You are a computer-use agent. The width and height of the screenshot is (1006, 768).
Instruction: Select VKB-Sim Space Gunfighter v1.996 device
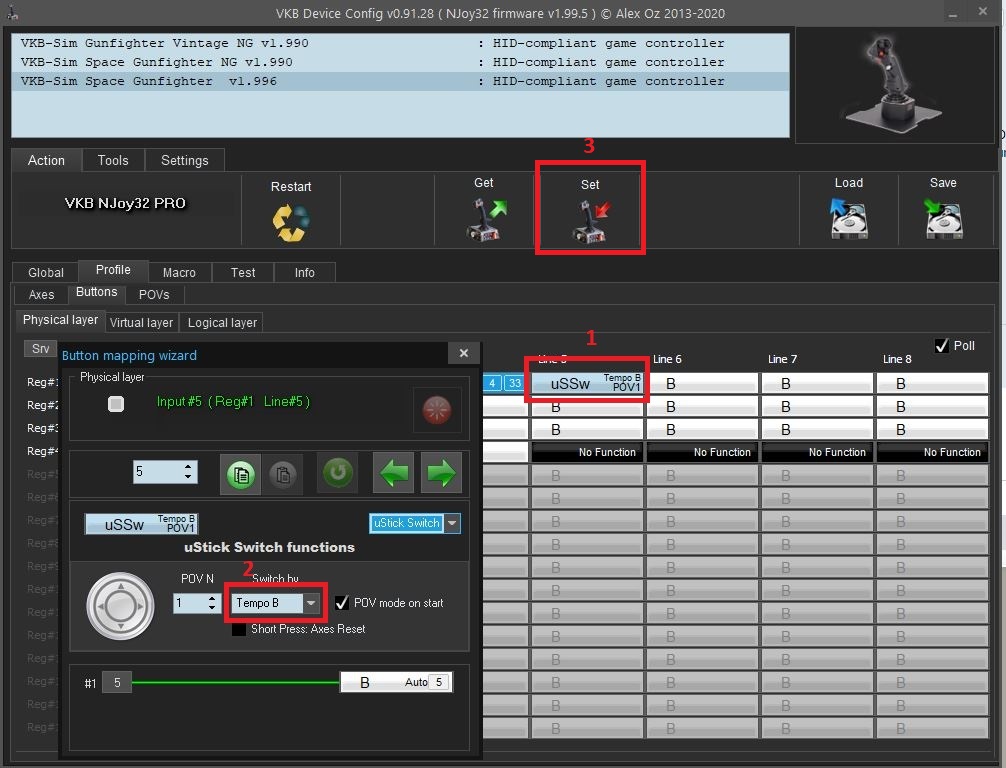click(400, 81)
